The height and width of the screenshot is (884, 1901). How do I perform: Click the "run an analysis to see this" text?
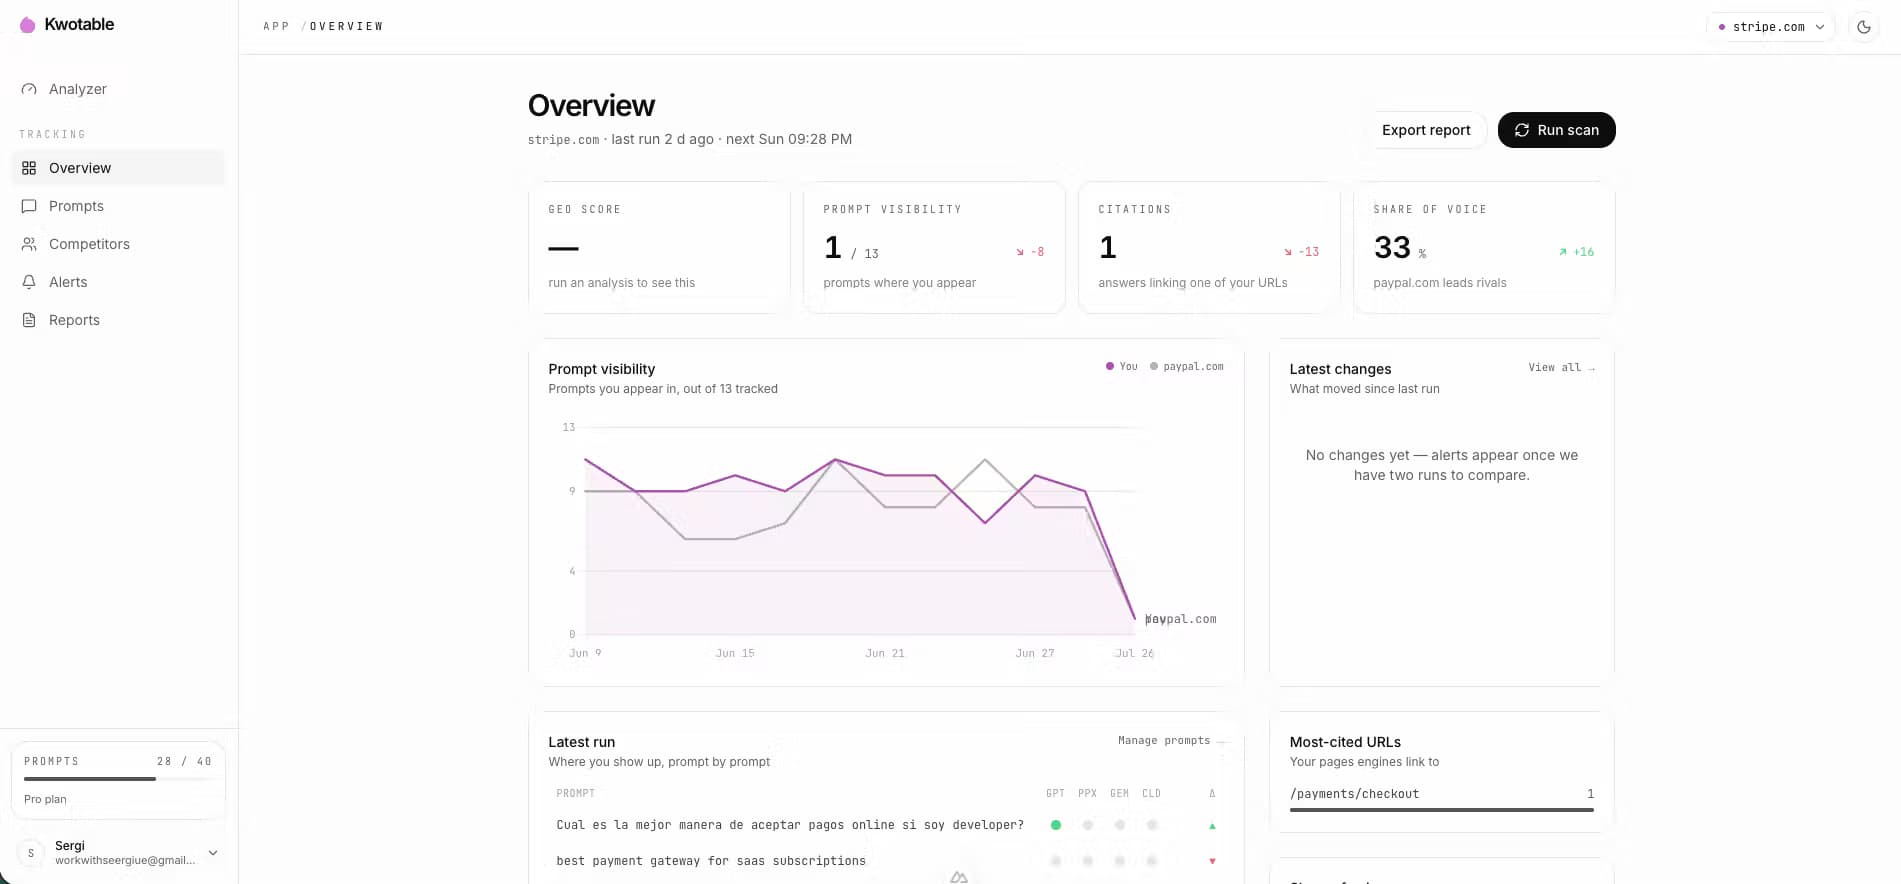coord(622,283)
